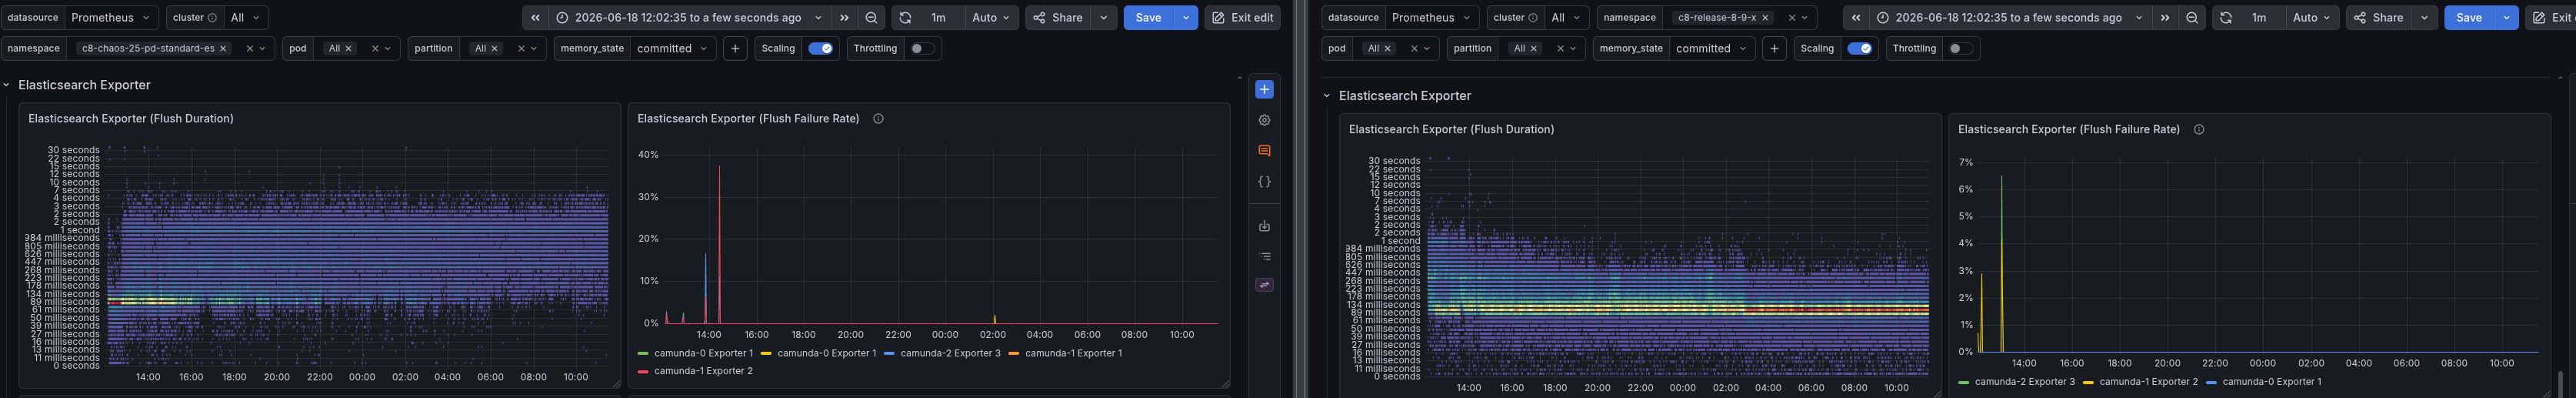The width and height of the screenshot is (2576, 398).
Task: Open Flush Duration panel title, c8-release window
Action: [x=1451, y=130]
